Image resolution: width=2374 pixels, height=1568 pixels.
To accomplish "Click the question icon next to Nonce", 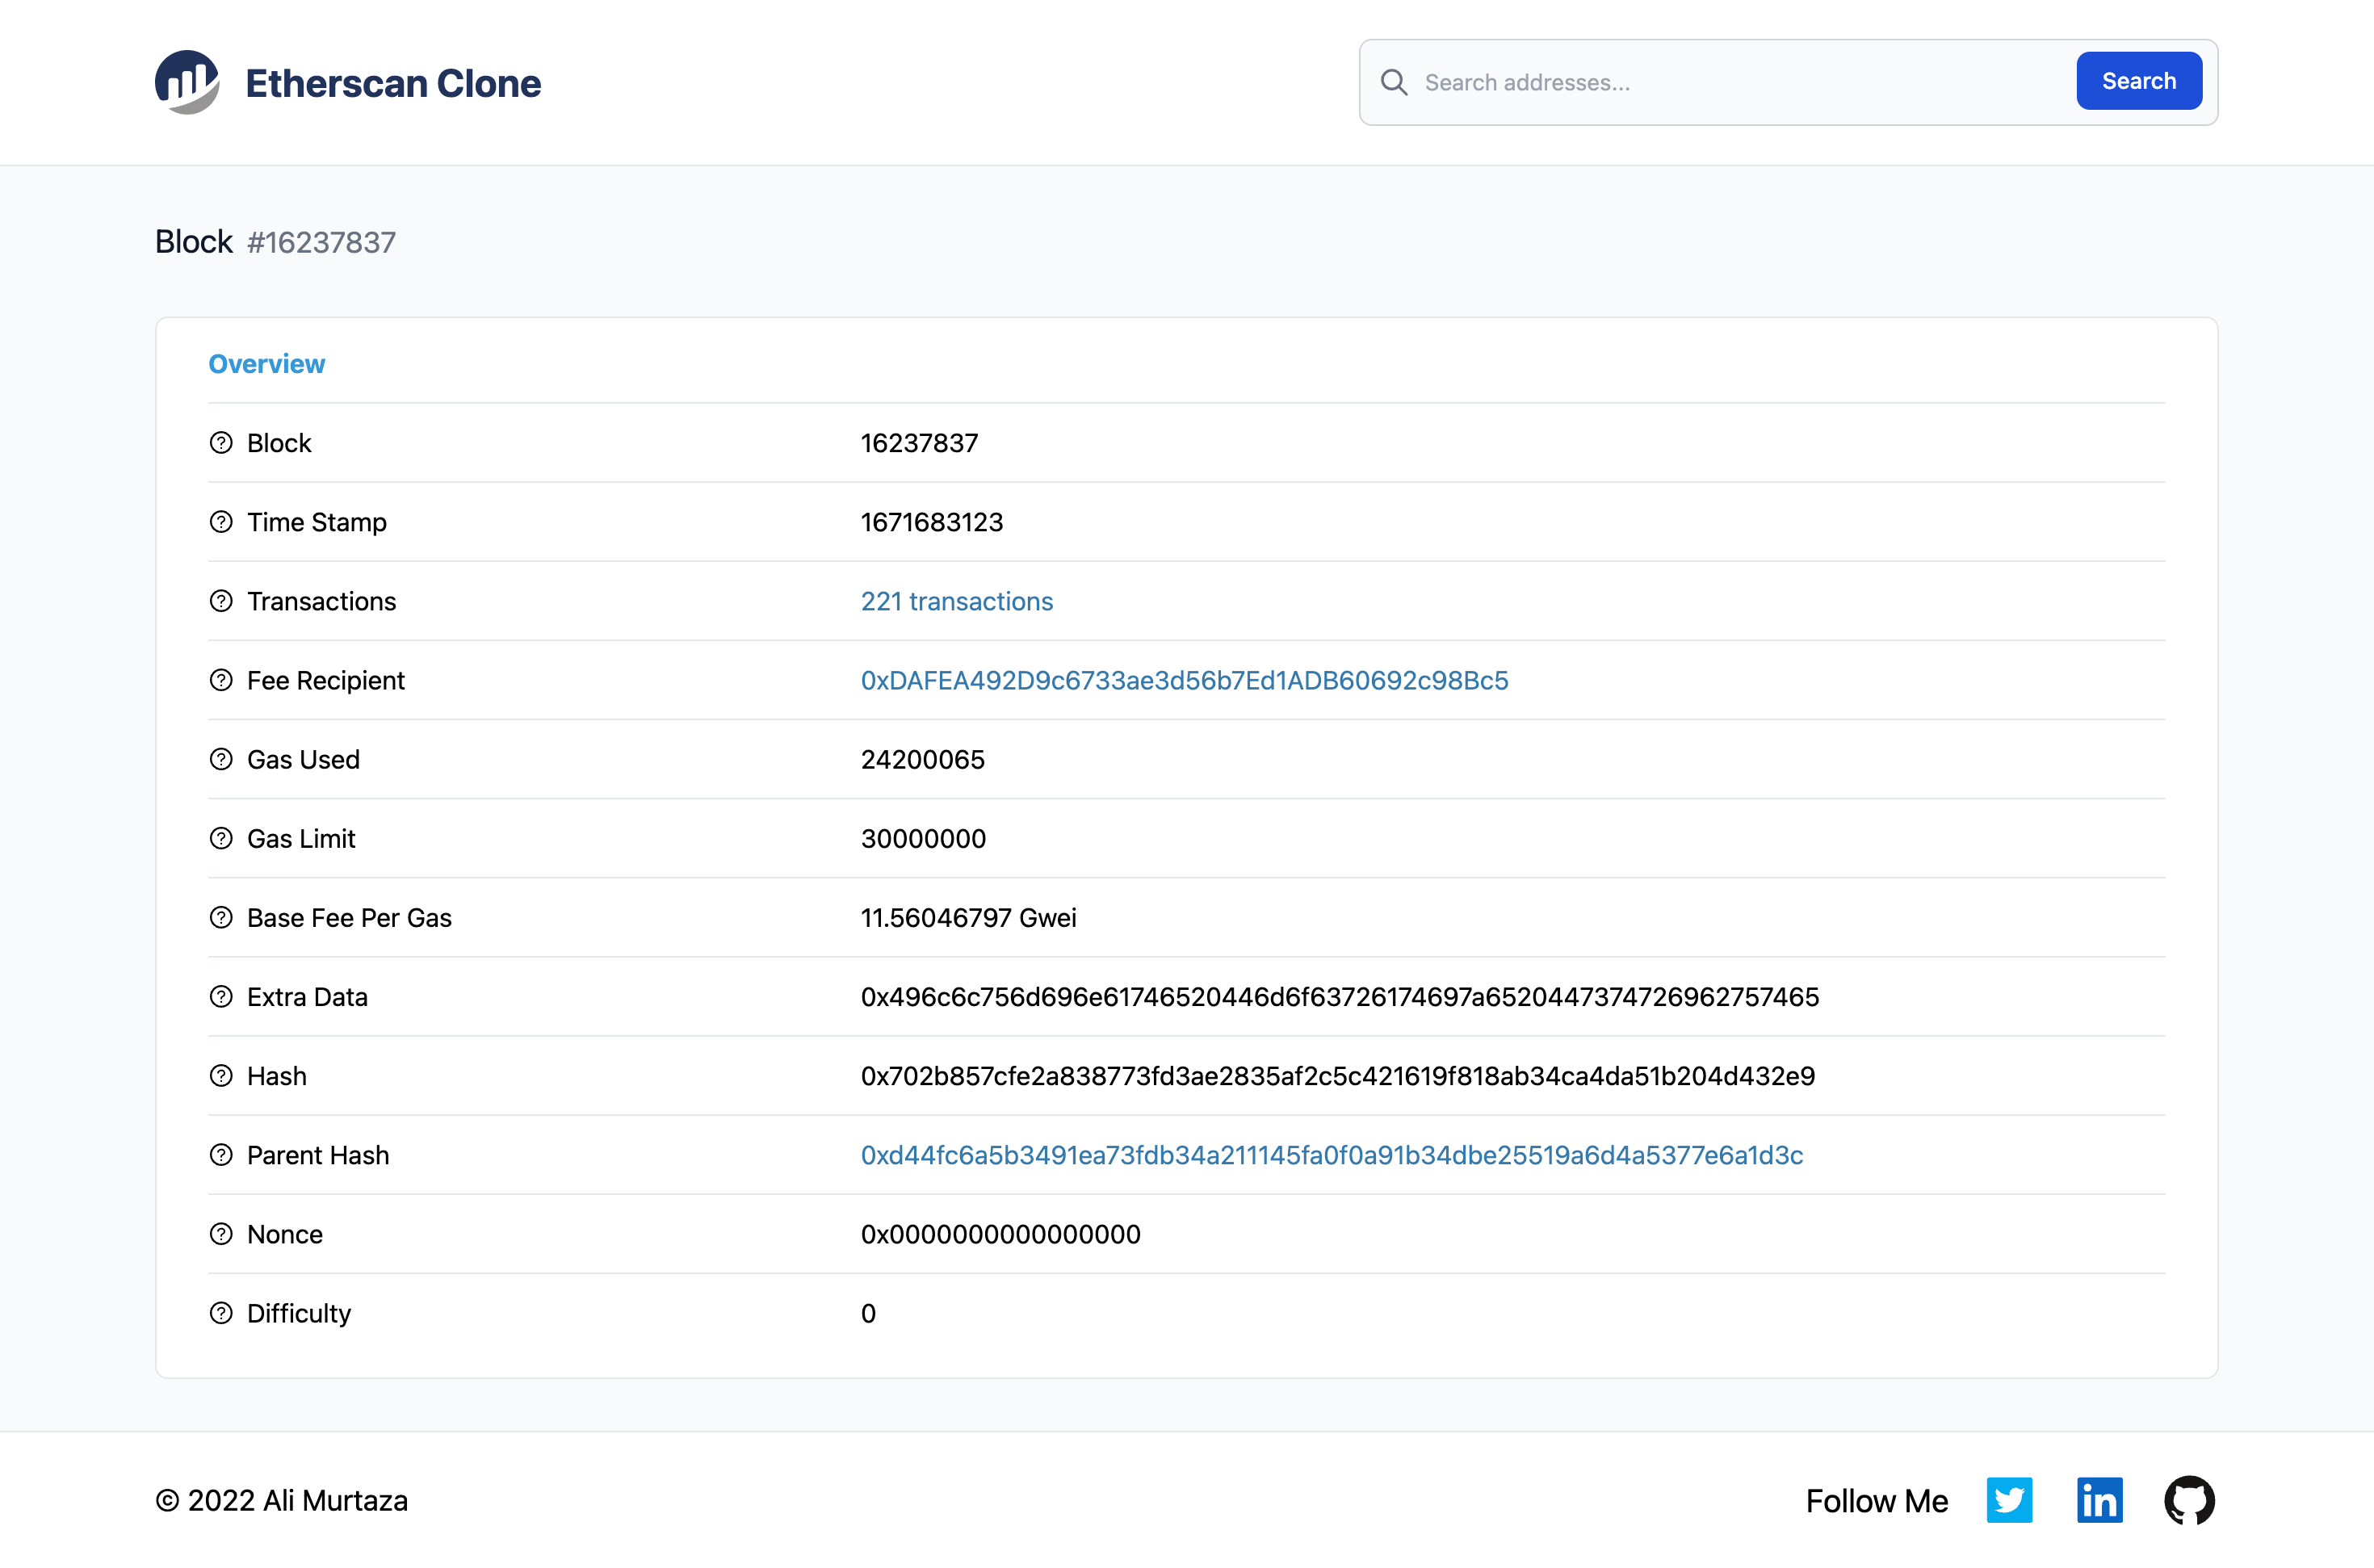I will 221,1234.
